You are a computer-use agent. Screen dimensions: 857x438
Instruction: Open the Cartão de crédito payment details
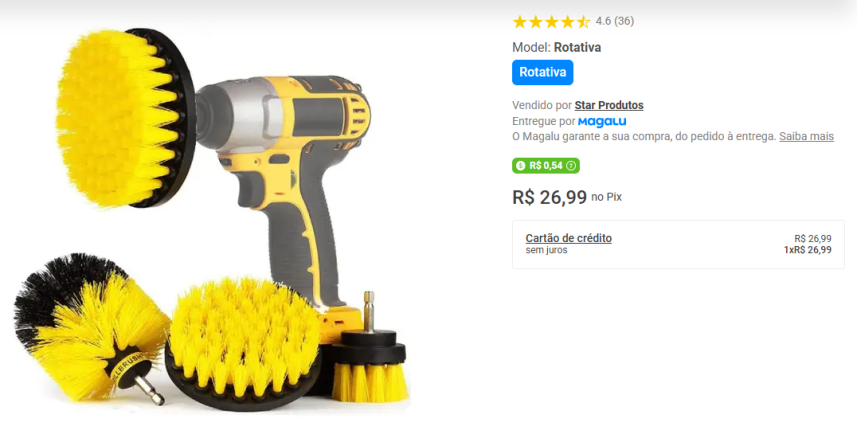(568, 238)
